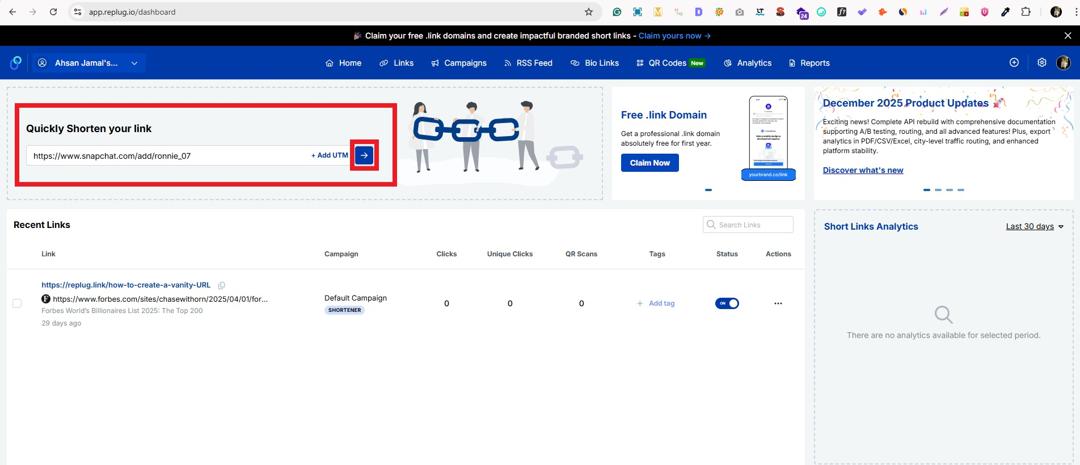The width and height of the screenshot is (1080, 465).
Task: Reload the page with refresh icon
Action: point(53,12)
